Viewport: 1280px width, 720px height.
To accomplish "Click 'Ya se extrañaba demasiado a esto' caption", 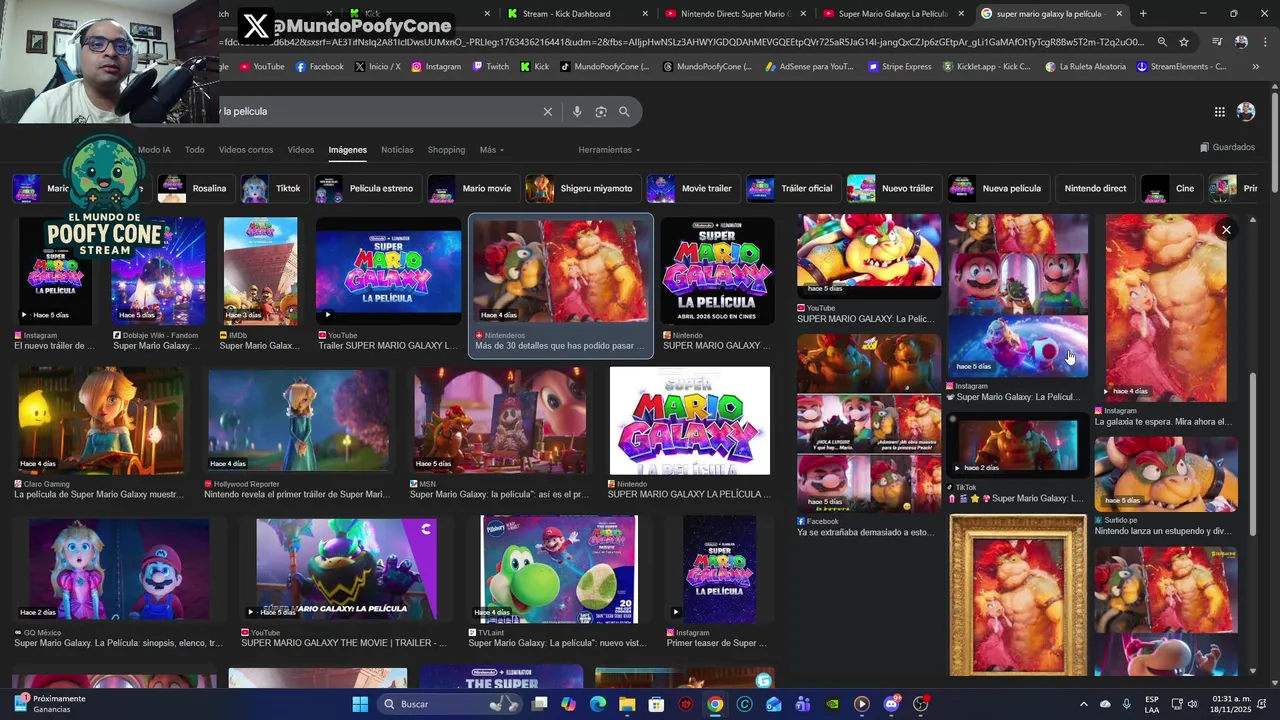I will 868,533.
